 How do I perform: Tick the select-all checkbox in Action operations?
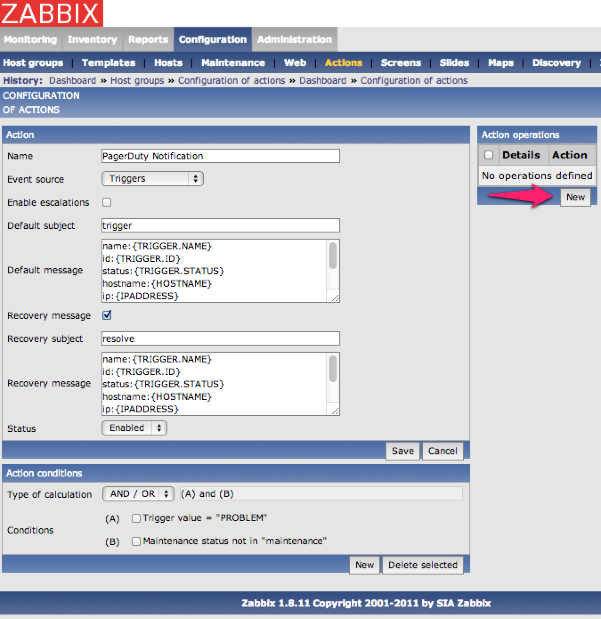[x=488, y=155]
